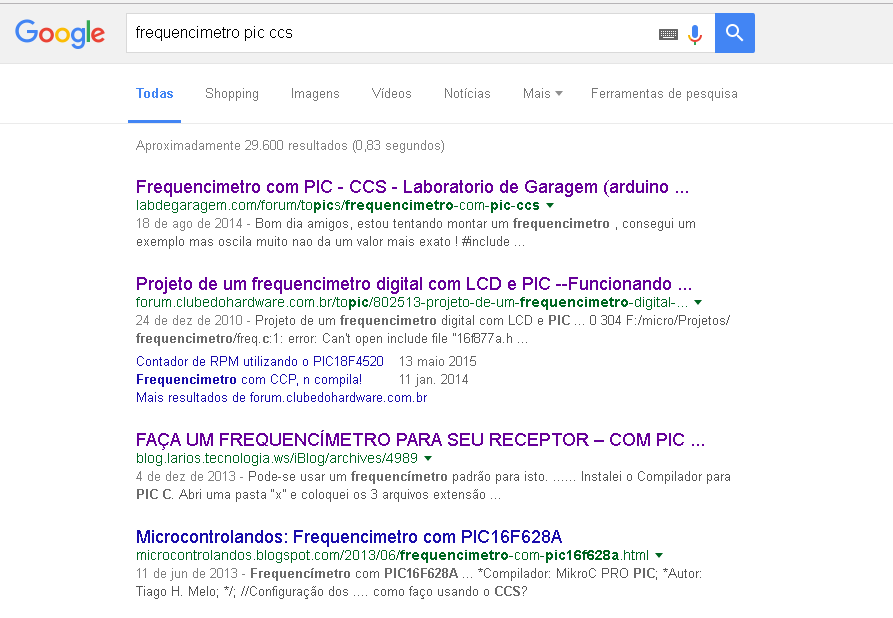Expand arrow beside labdegaragem.com URL
893x618 pixels.
pos(550,206)
